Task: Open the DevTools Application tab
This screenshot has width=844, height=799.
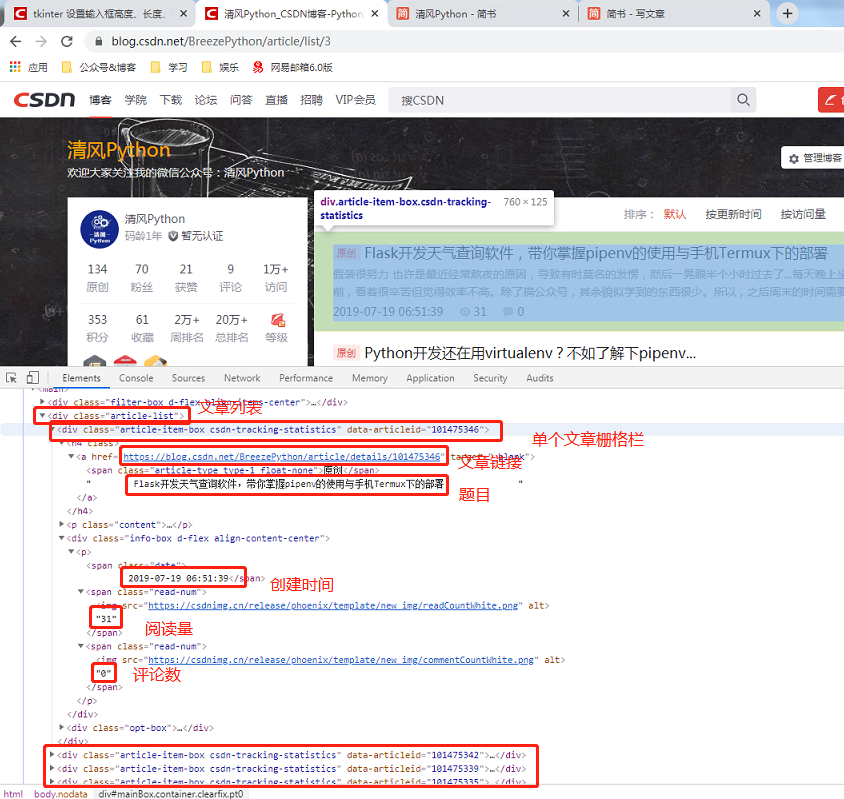Action: 430,378
